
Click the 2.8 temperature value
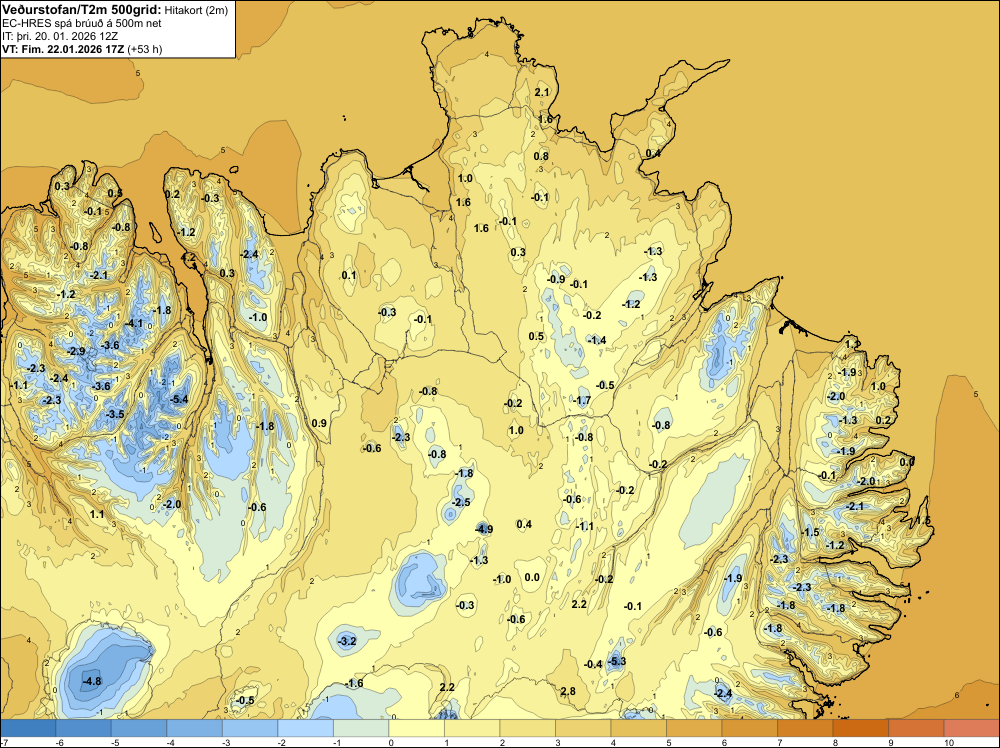tap(568, 691)
